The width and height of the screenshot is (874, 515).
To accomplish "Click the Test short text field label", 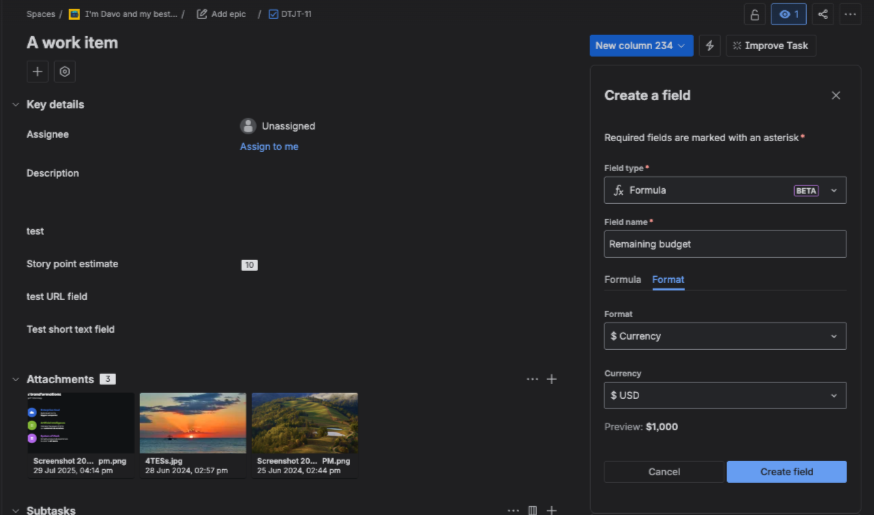I will coord(70,329).
